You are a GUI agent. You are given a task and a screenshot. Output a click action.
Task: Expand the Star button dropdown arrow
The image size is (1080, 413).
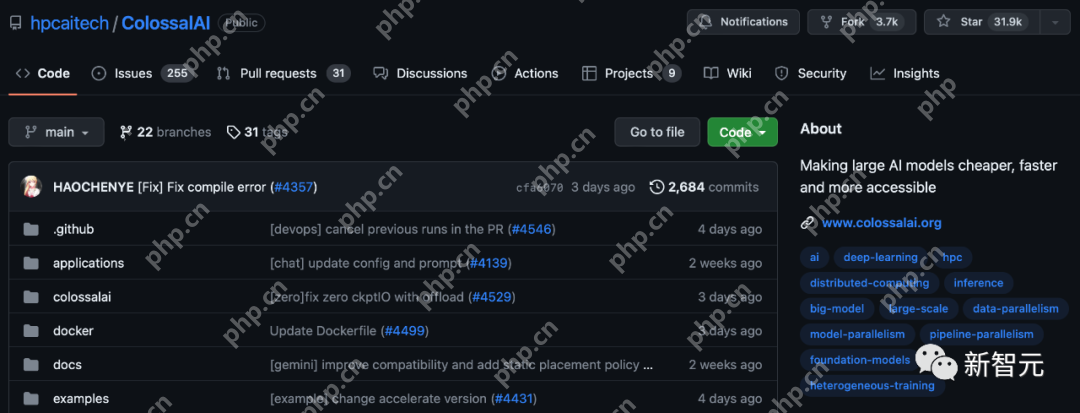point(1055,22)
